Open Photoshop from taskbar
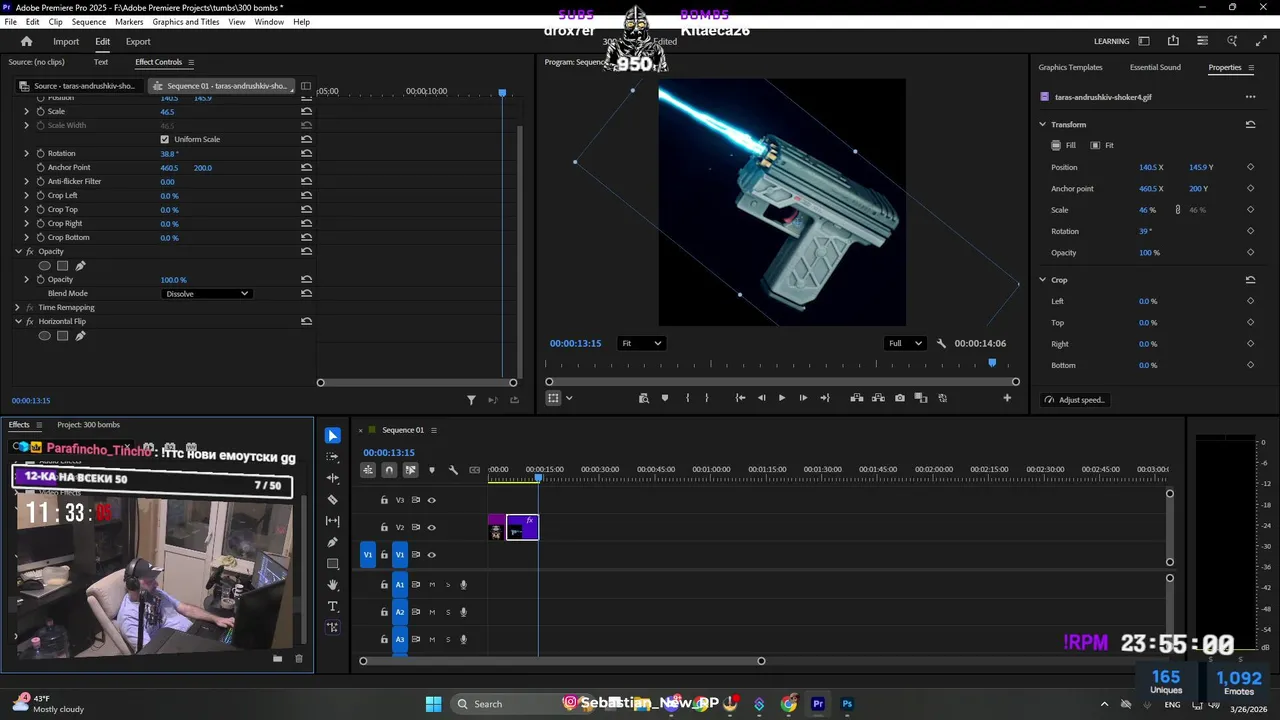This screenshot has width=1280, height=720. click(847, 704)
